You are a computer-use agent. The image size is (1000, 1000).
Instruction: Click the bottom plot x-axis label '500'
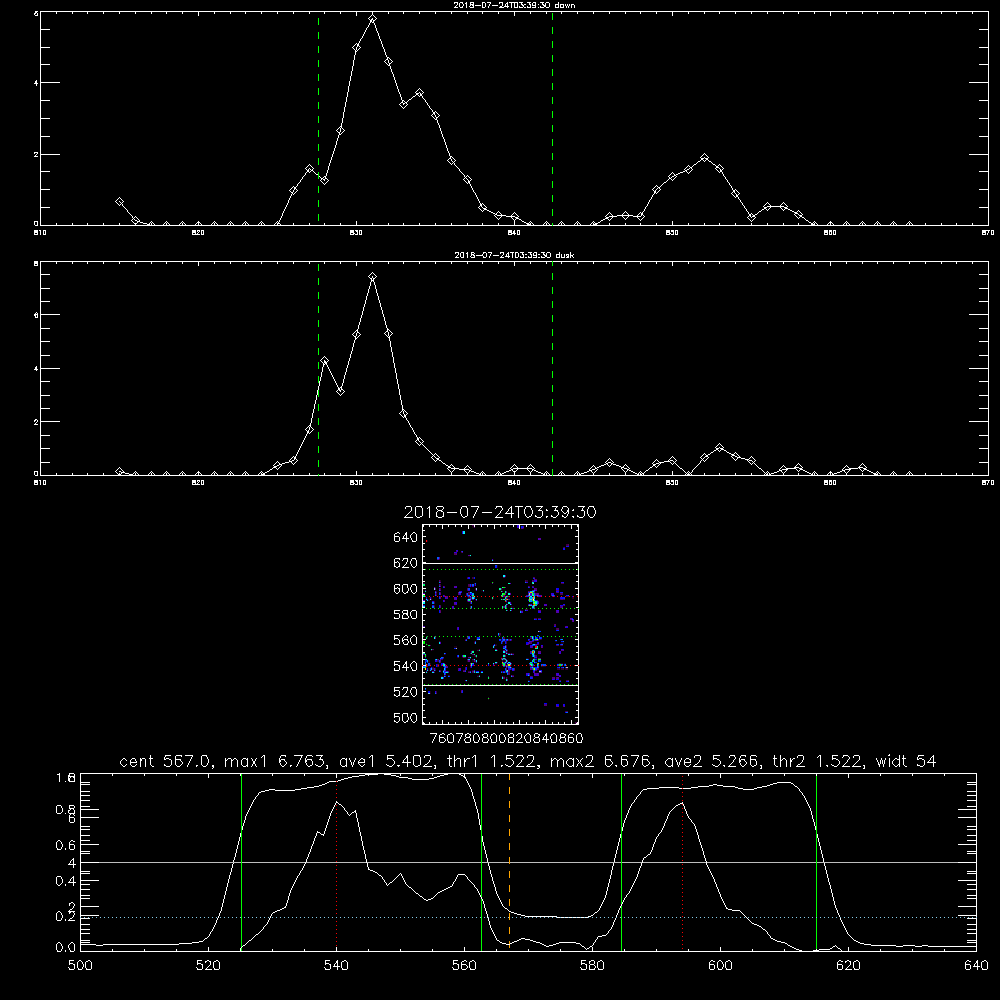pos(80,965)
